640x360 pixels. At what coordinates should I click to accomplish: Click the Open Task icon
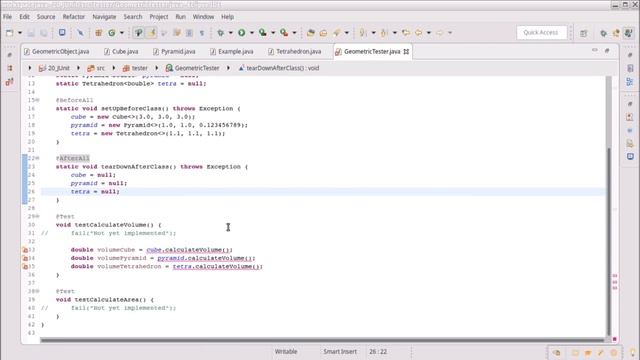323,33
